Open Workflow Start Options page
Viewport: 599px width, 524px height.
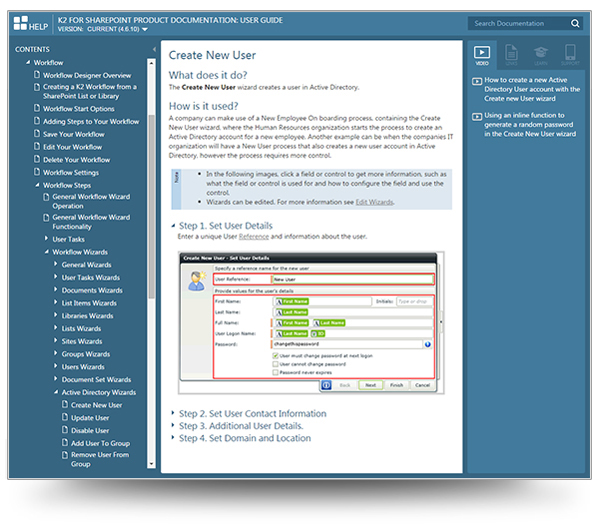[79, 109]
